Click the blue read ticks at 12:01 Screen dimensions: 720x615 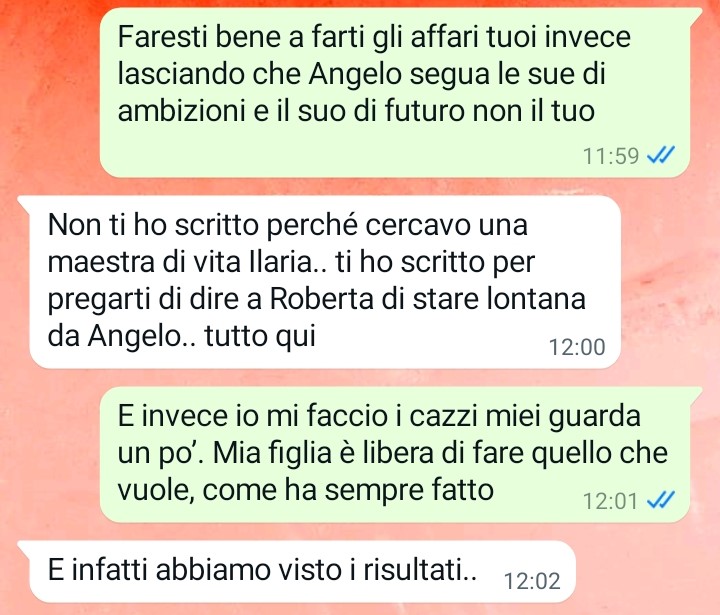[x=661, y=500]
